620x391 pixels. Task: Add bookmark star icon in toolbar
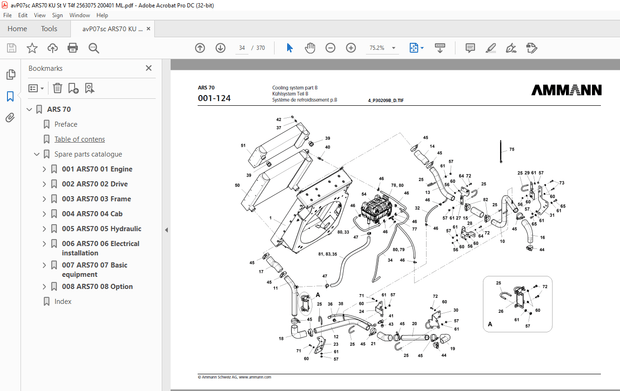point(32,48)
